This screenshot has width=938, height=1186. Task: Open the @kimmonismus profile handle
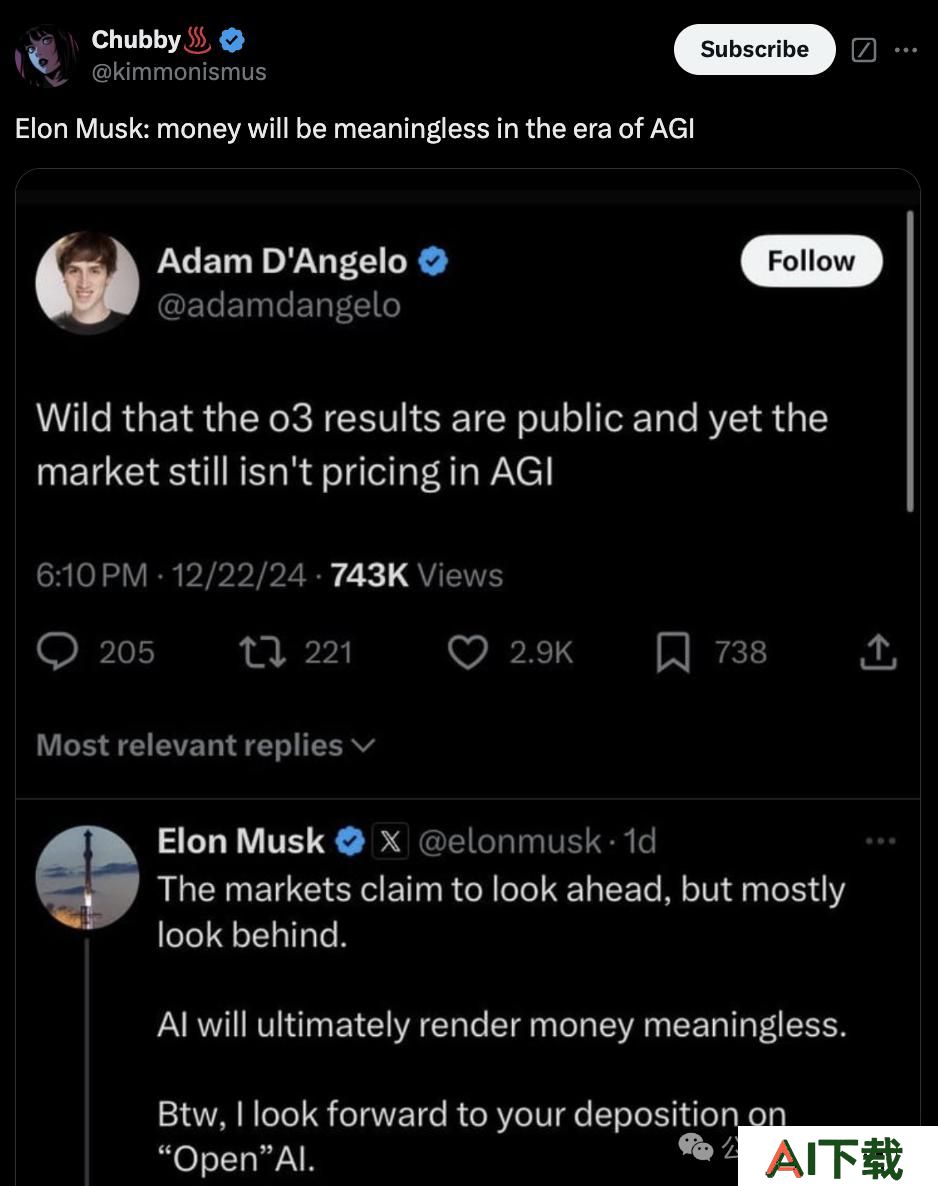coord(179,72)
